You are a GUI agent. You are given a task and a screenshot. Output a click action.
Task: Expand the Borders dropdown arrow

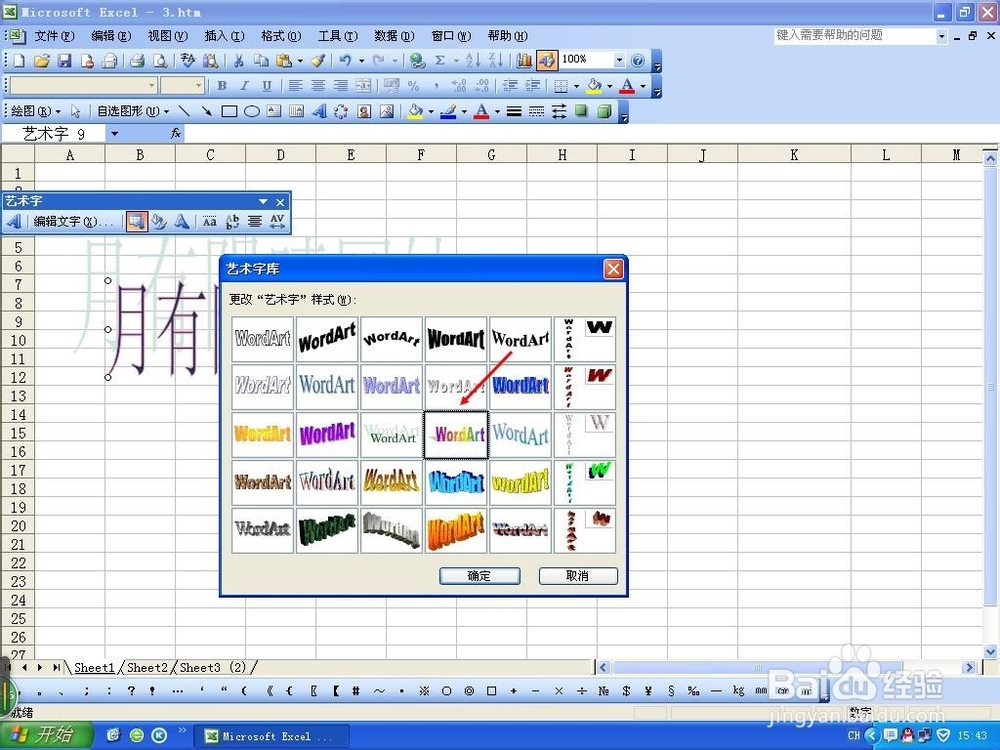point(577,85)
